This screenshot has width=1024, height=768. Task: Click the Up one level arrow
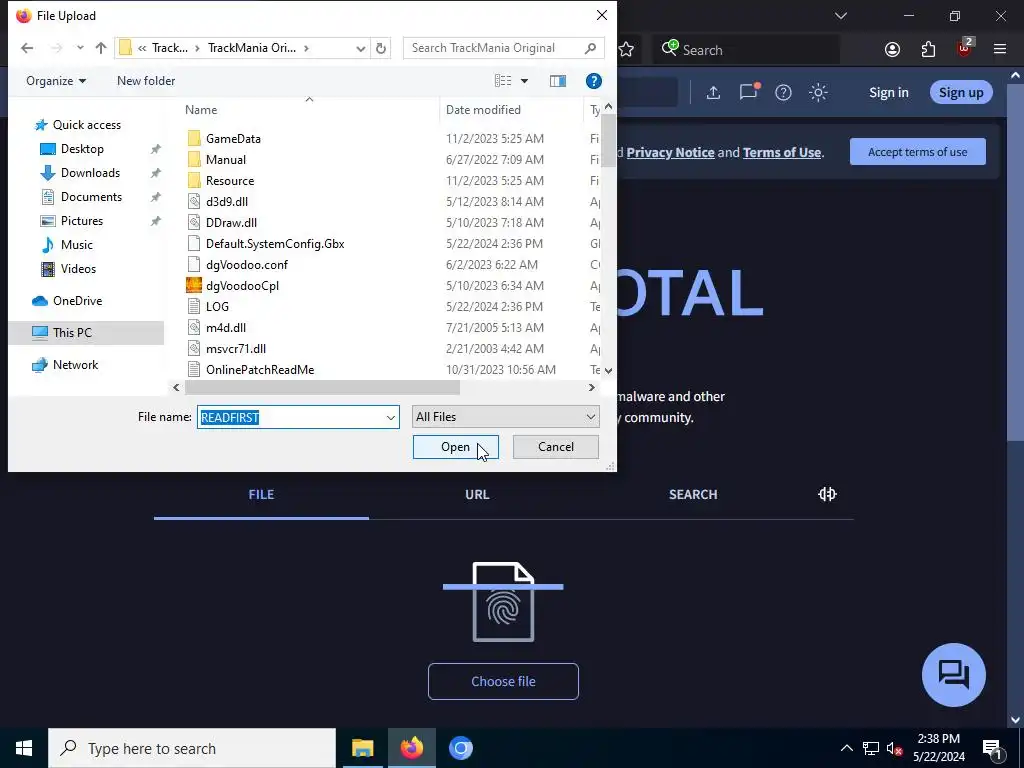(x=101, y=48)
